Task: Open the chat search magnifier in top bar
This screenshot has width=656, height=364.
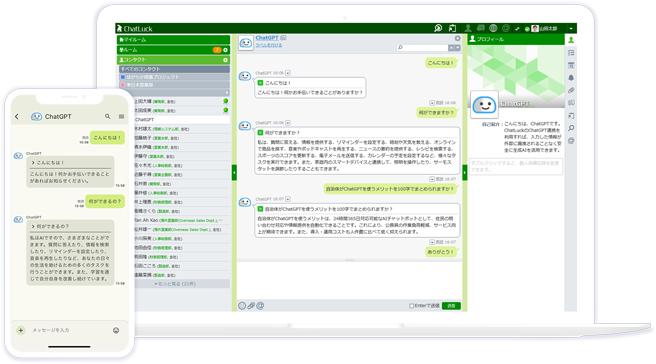Action: coord(438,28)
